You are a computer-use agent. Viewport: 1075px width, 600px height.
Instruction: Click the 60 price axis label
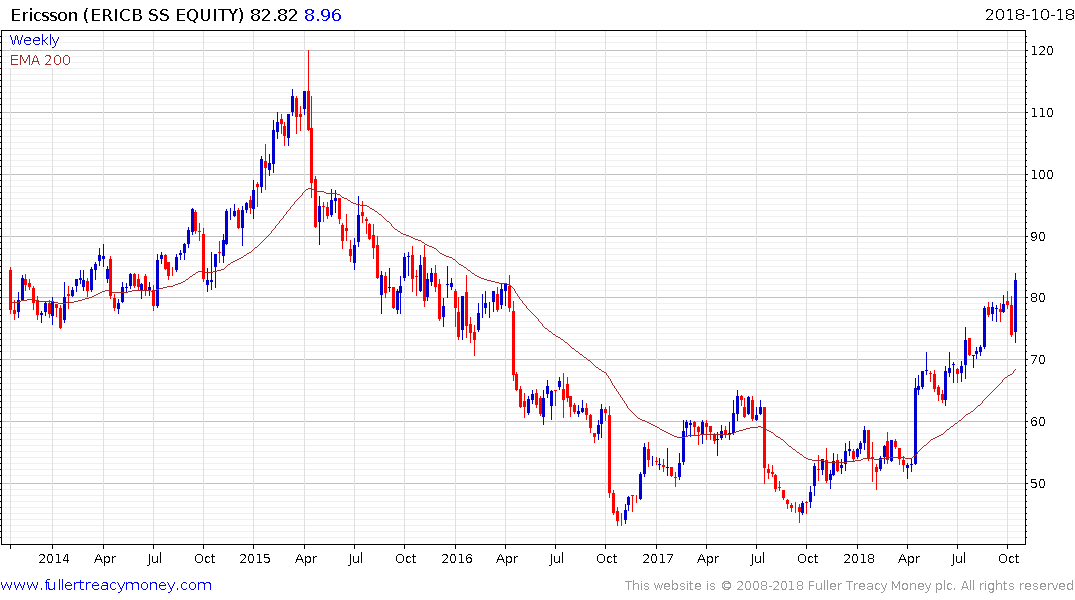coord(1039,422)
